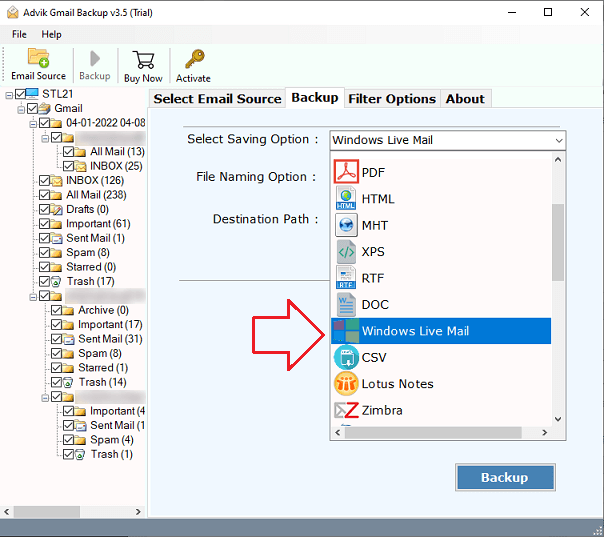This screenshot has width=604, height=537.
Task: Click the Trash (14) bin icon
Action: [68, 382]
